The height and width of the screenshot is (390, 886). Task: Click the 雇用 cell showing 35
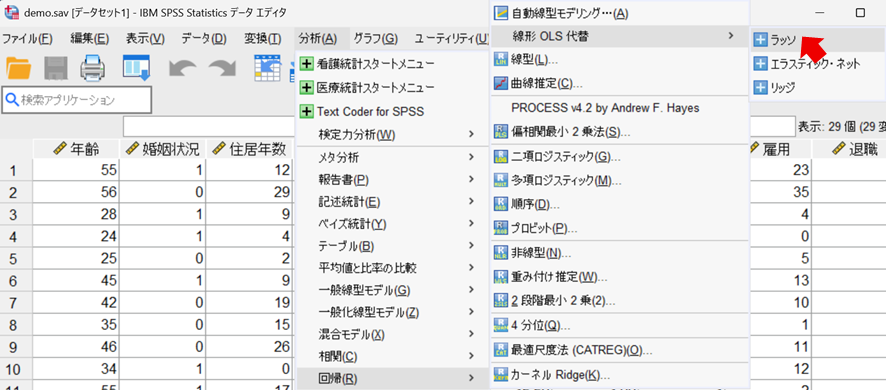pos(780,193)
